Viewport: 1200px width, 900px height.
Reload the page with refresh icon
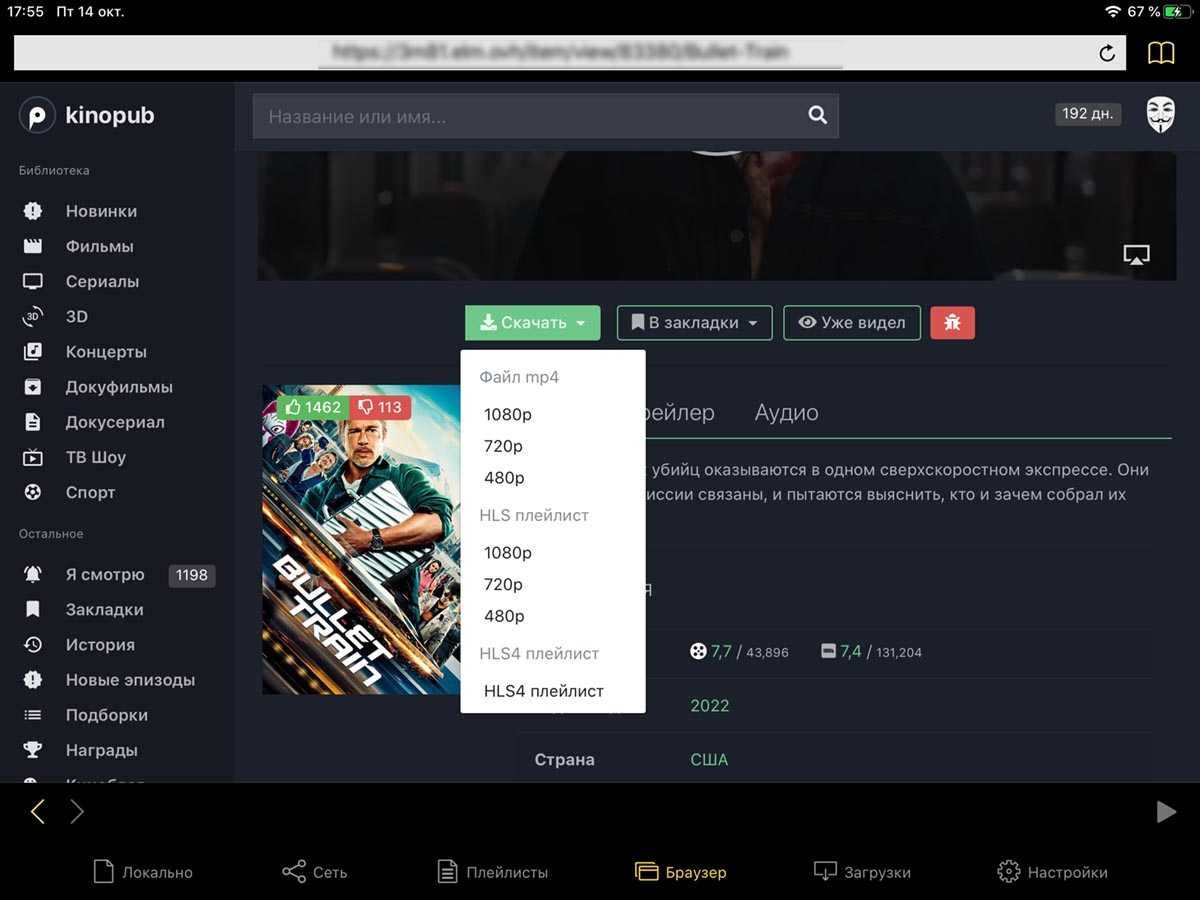pyautogui.click(x=1107, y=54)
